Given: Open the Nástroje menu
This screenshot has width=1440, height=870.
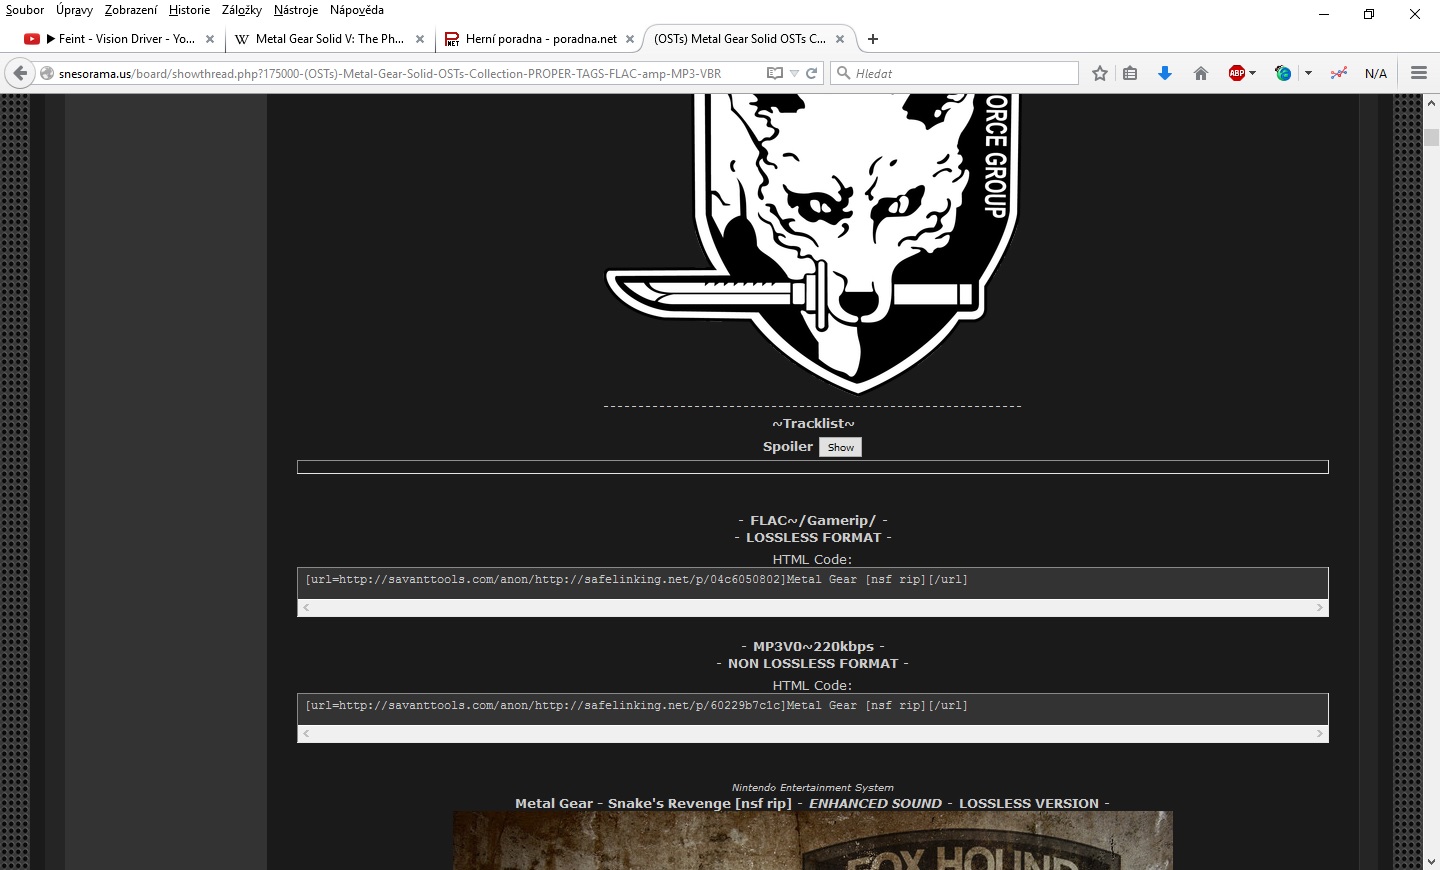Looking at the screenshot, I should pos(296,10).
